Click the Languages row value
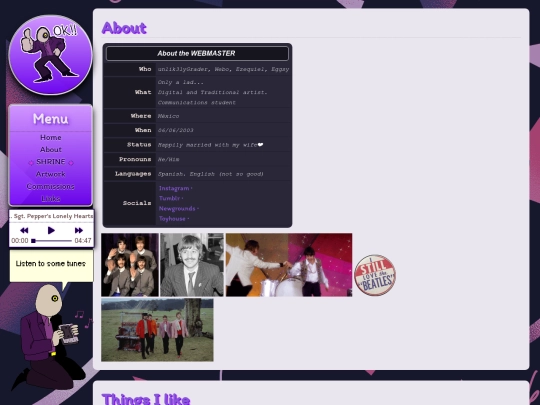This screenshot has height=405, width=540. coord(210,174)
